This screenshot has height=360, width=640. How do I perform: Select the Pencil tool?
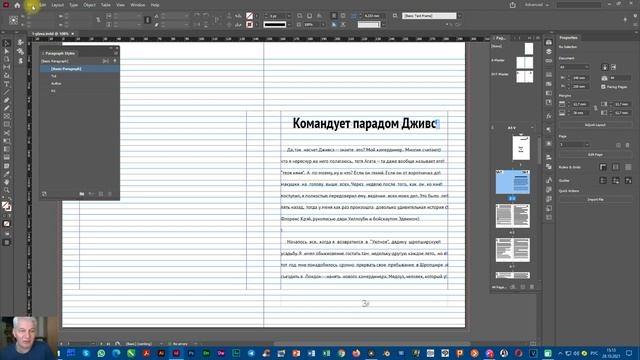(x=7, y=109)
